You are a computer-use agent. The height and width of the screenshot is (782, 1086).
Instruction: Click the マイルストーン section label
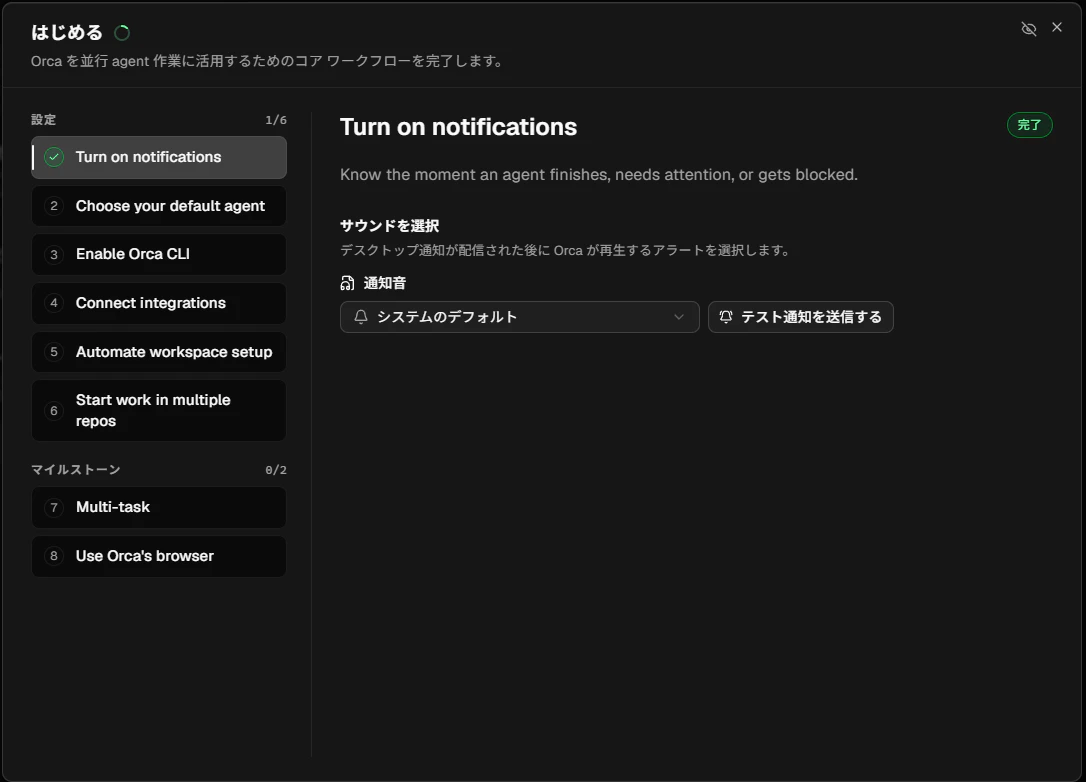click(75, 470)
